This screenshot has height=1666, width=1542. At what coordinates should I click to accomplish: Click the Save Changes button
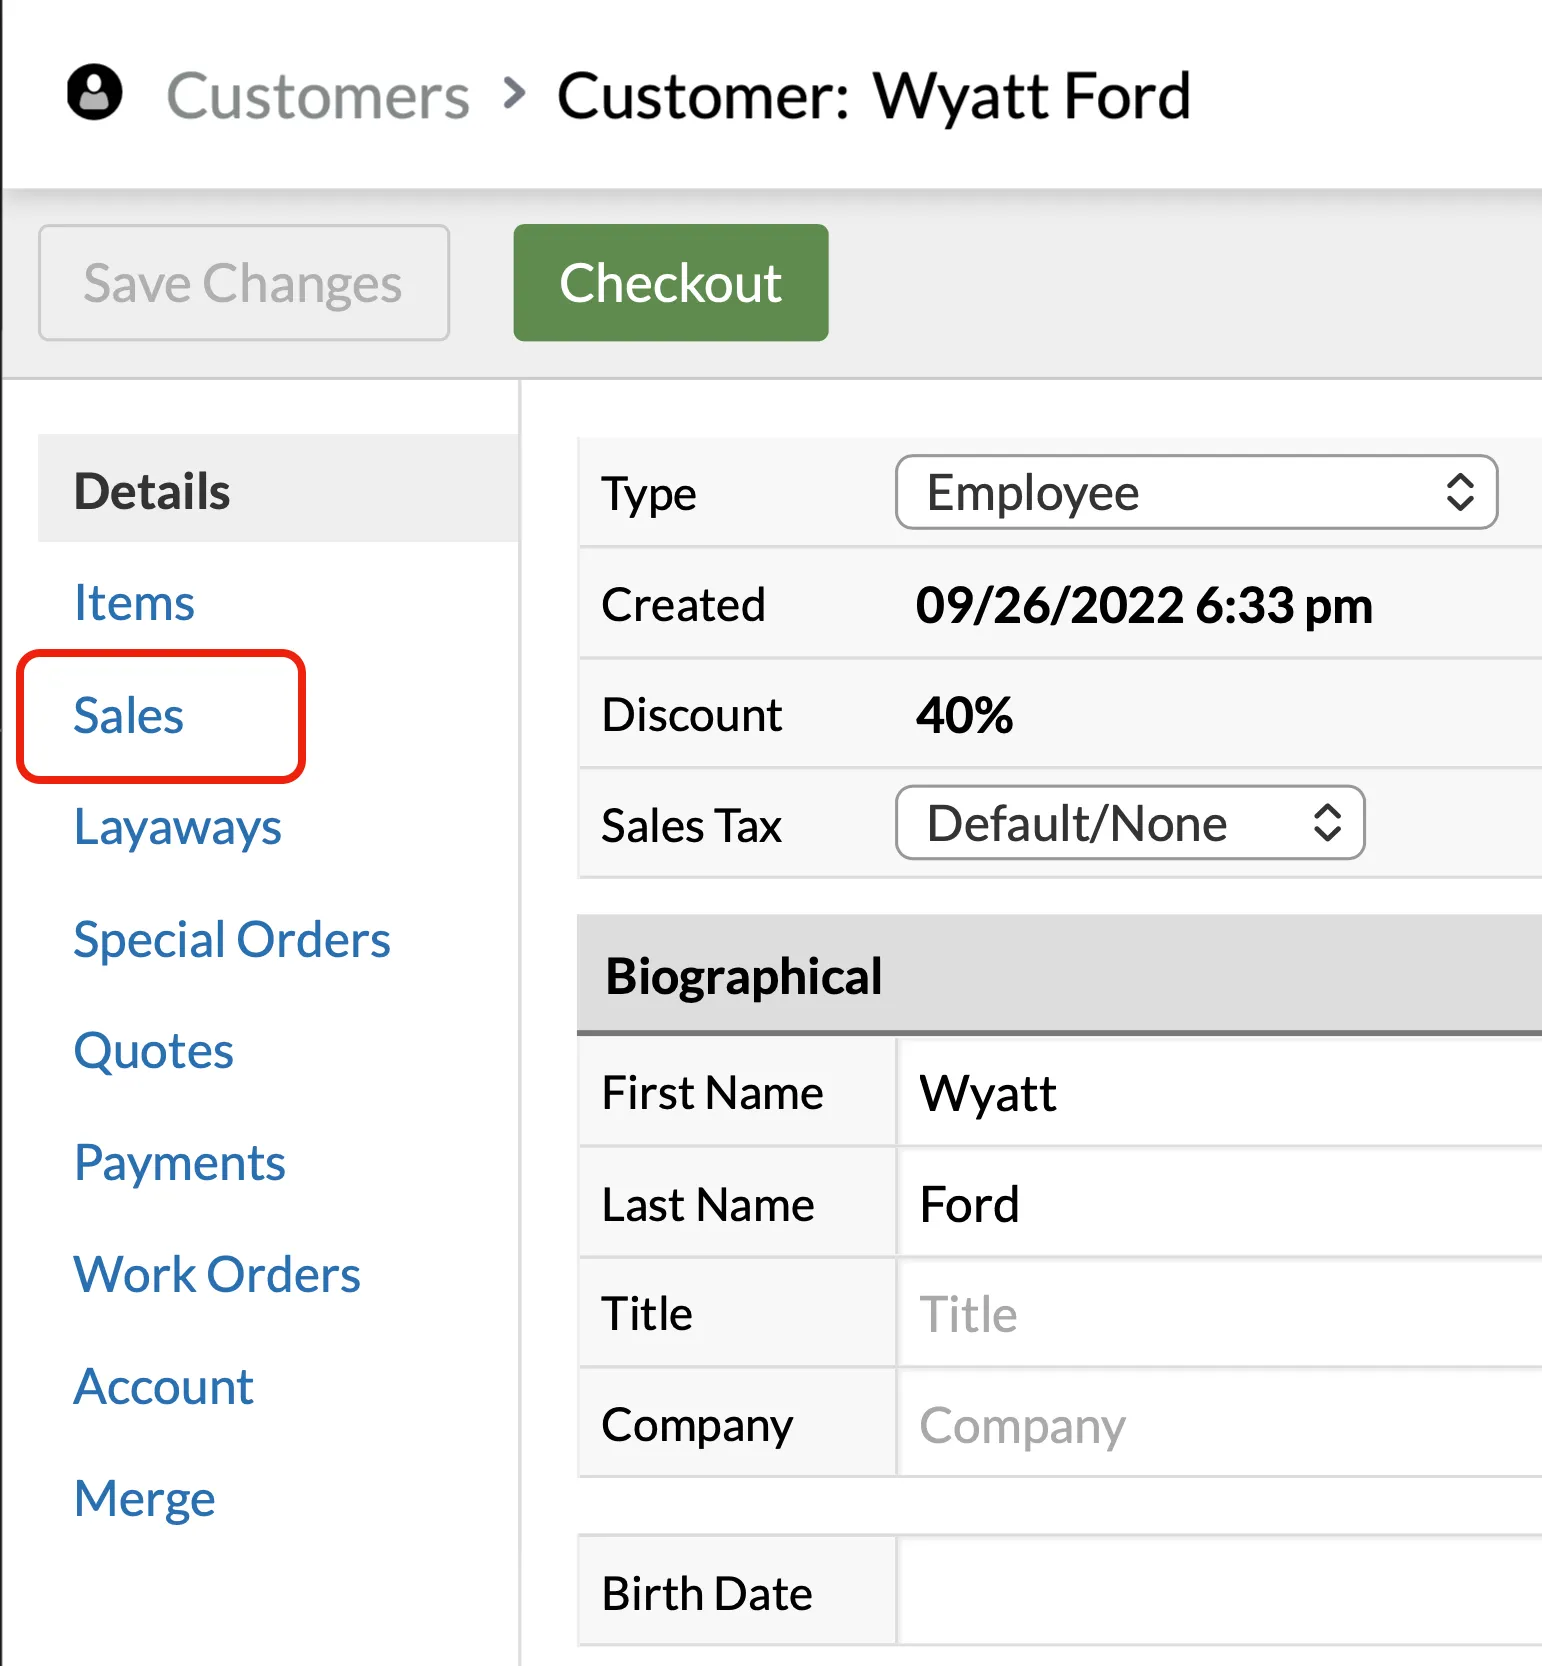244,283
